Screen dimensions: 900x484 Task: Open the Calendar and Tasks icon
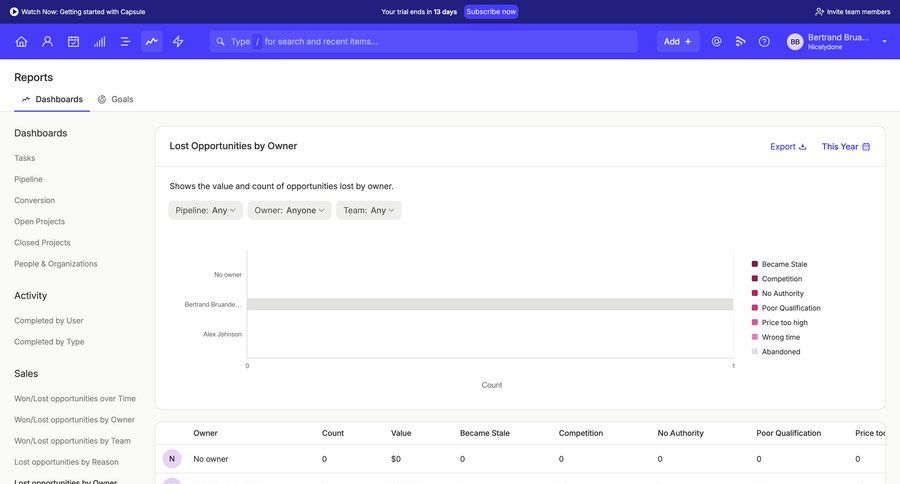coord(73,41)
